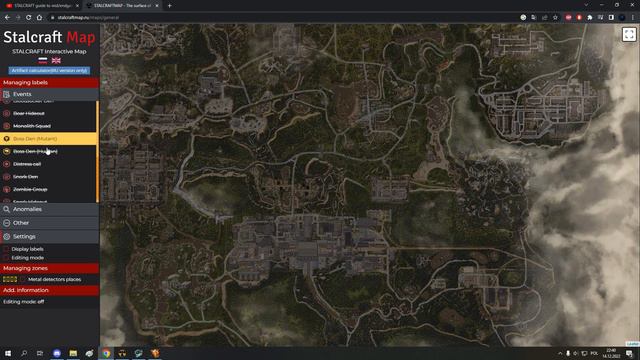The width and height of the screenshot is (640, 360).
Task: Click the Distress call row icon
Action: [x=7, y=164]
